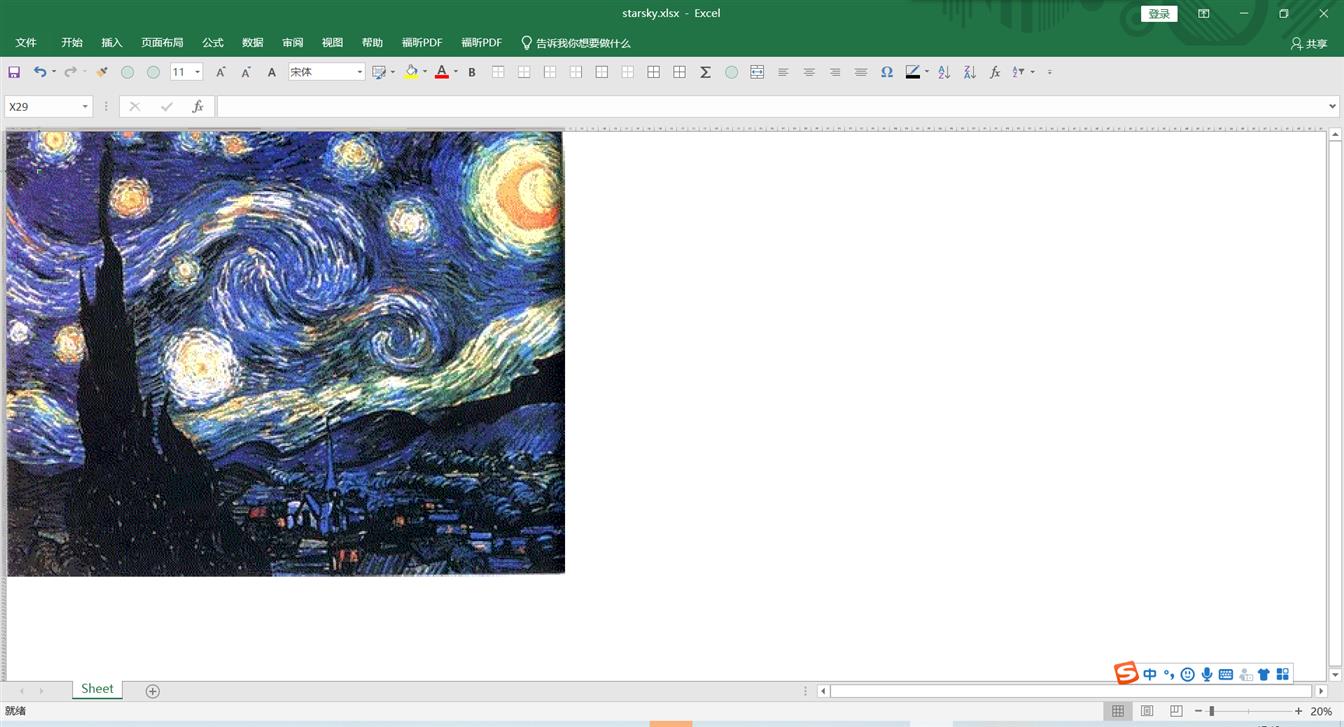Switch to Page Layout view
The height and width of the screenshot is (727, 1344).
(1147, 711)
